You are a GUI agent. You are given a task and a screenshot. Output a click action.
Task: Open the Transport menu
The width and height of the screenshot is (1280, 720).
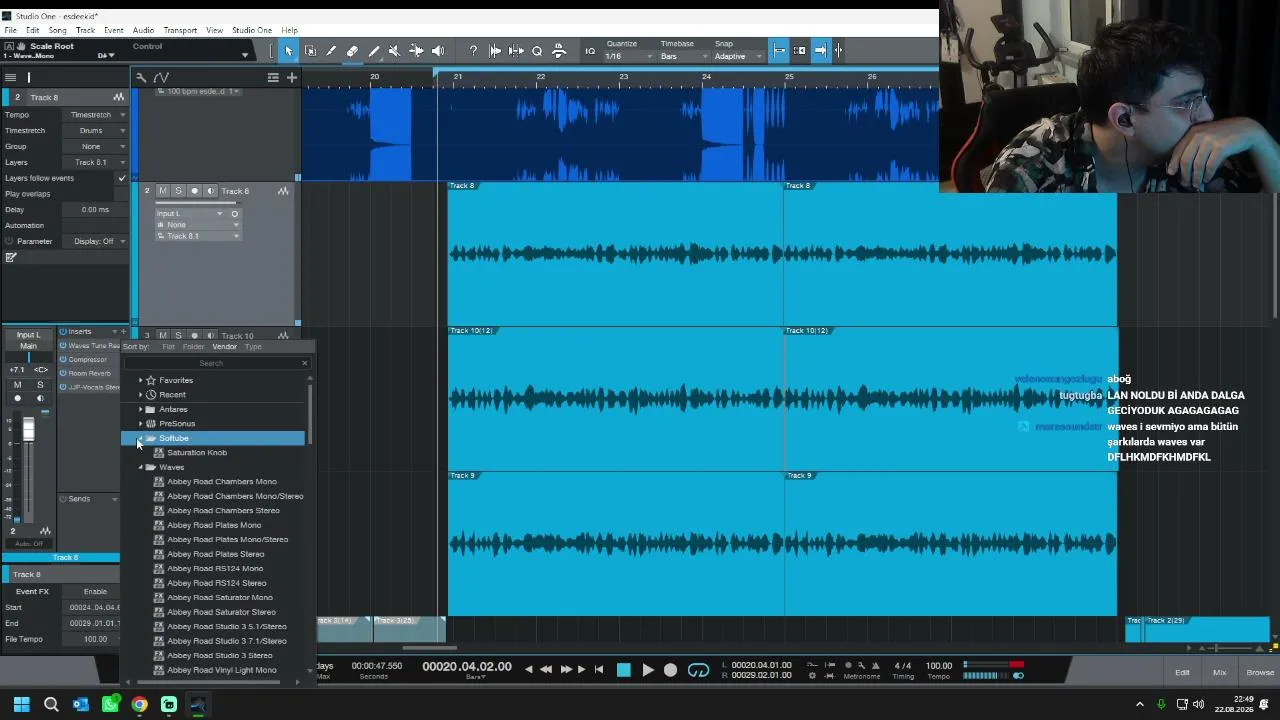pos(180,30)
